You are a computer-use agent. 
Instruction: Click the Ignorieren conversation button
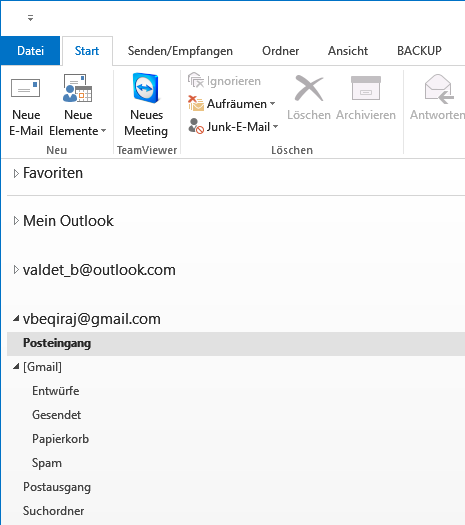224,81
